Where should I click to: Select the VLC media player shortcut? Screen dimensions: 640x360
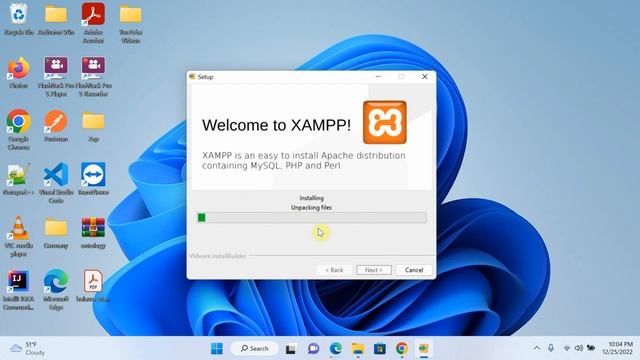(x=19, y=237)
